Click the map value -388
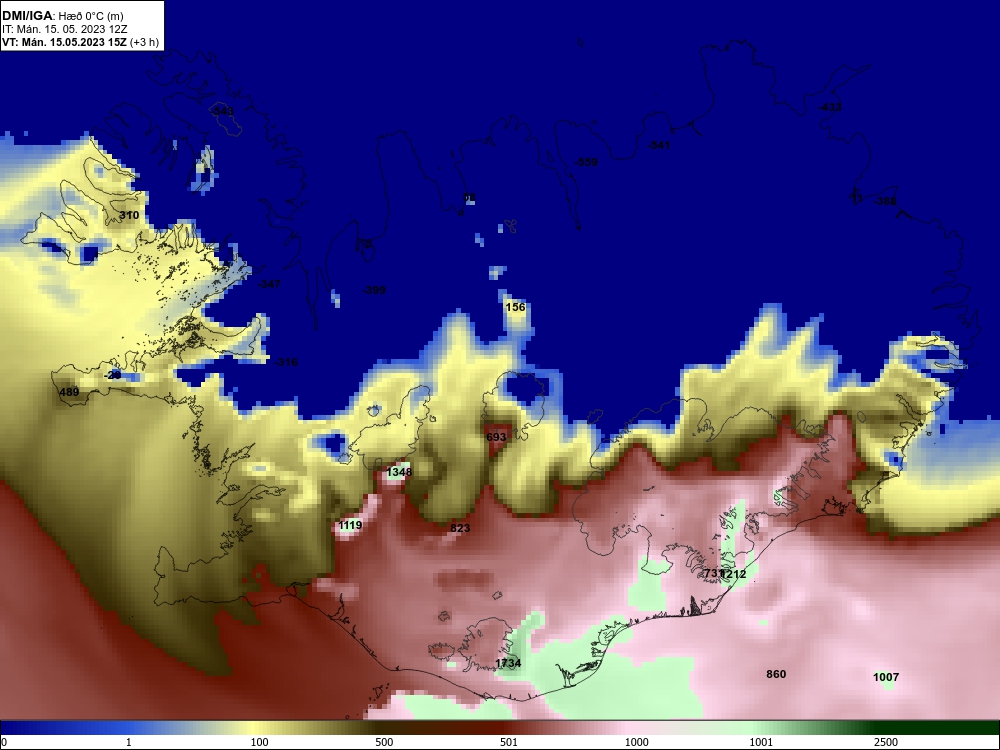Image resolution: width=1000 pixels, height=750 pixels. (x=885, y=202)
